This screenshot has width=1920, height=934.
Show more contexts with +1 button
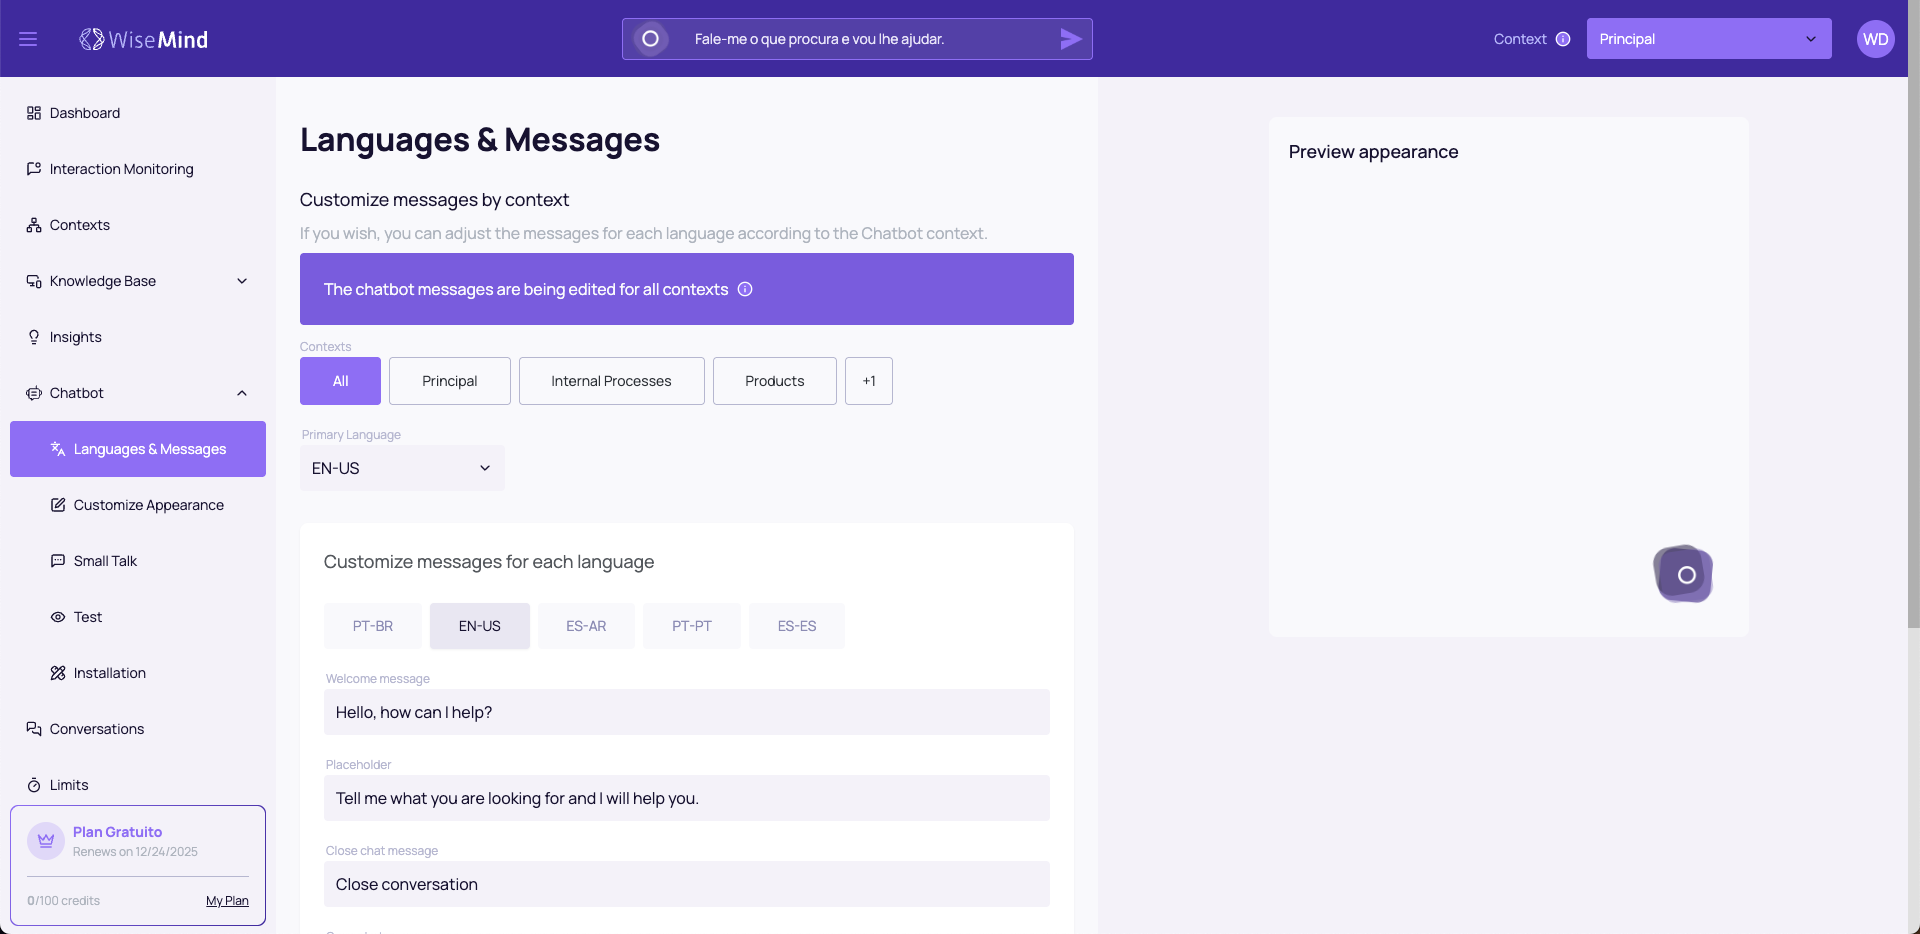868,381
